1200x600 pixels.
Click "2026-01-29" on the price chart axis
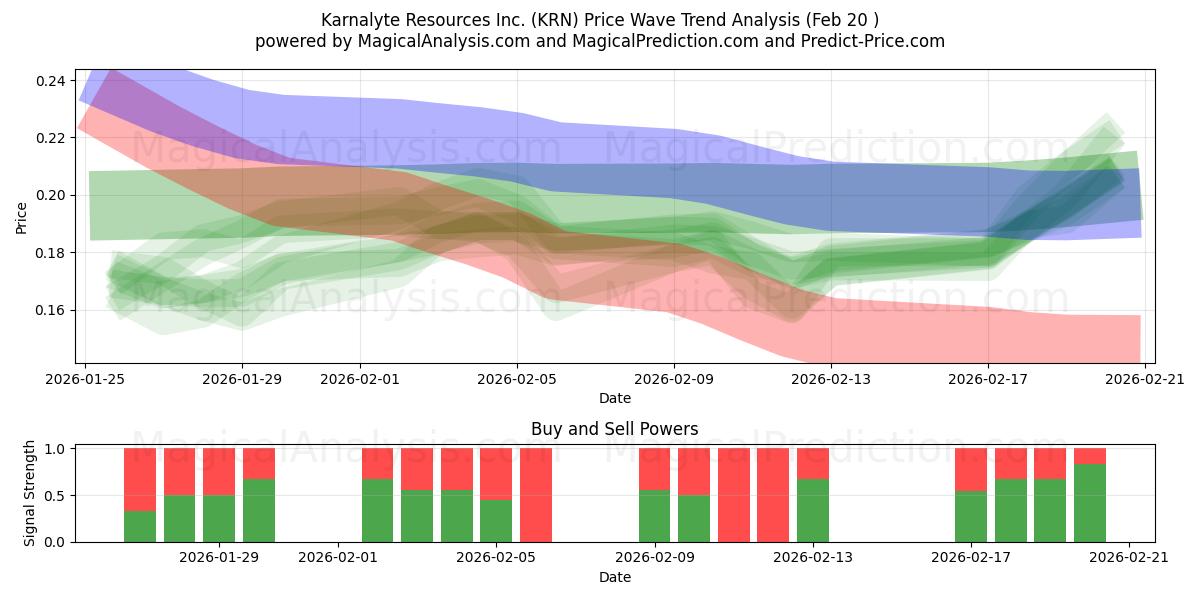click(242, 379)
